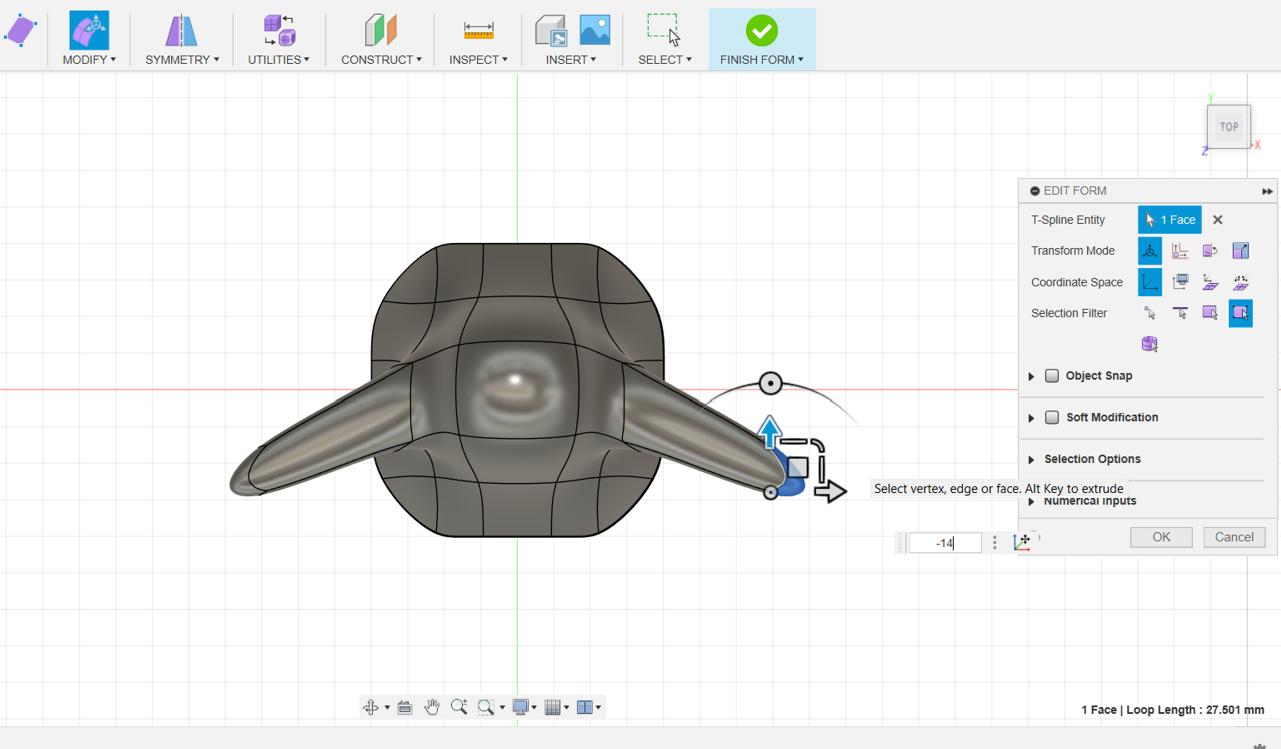
Task: Activate the Zoom magnifier tool
Action: (x=459, y=707)
